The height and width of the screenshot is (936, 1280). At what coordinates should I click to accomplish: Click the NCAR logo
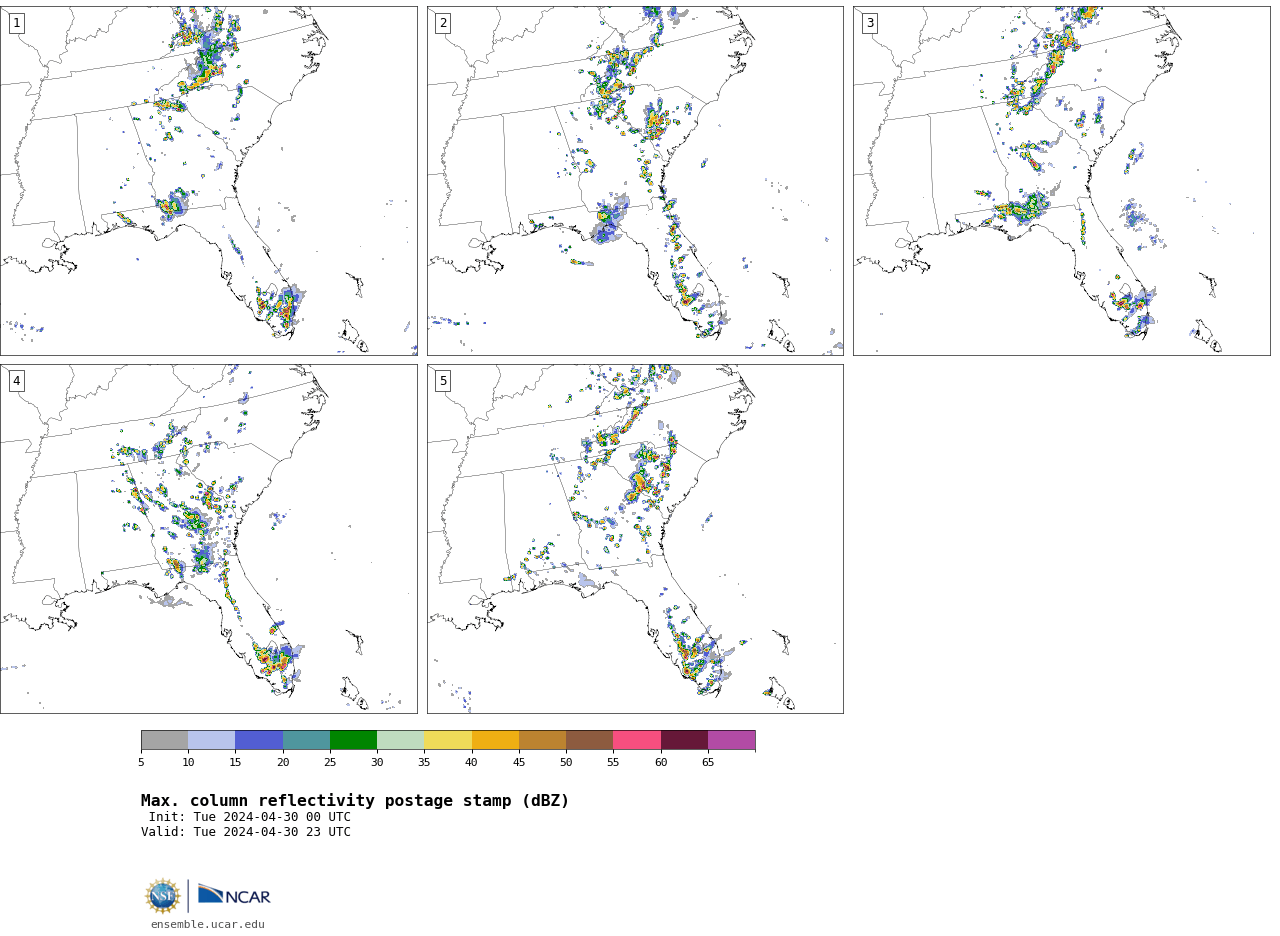tap(234, 895)
